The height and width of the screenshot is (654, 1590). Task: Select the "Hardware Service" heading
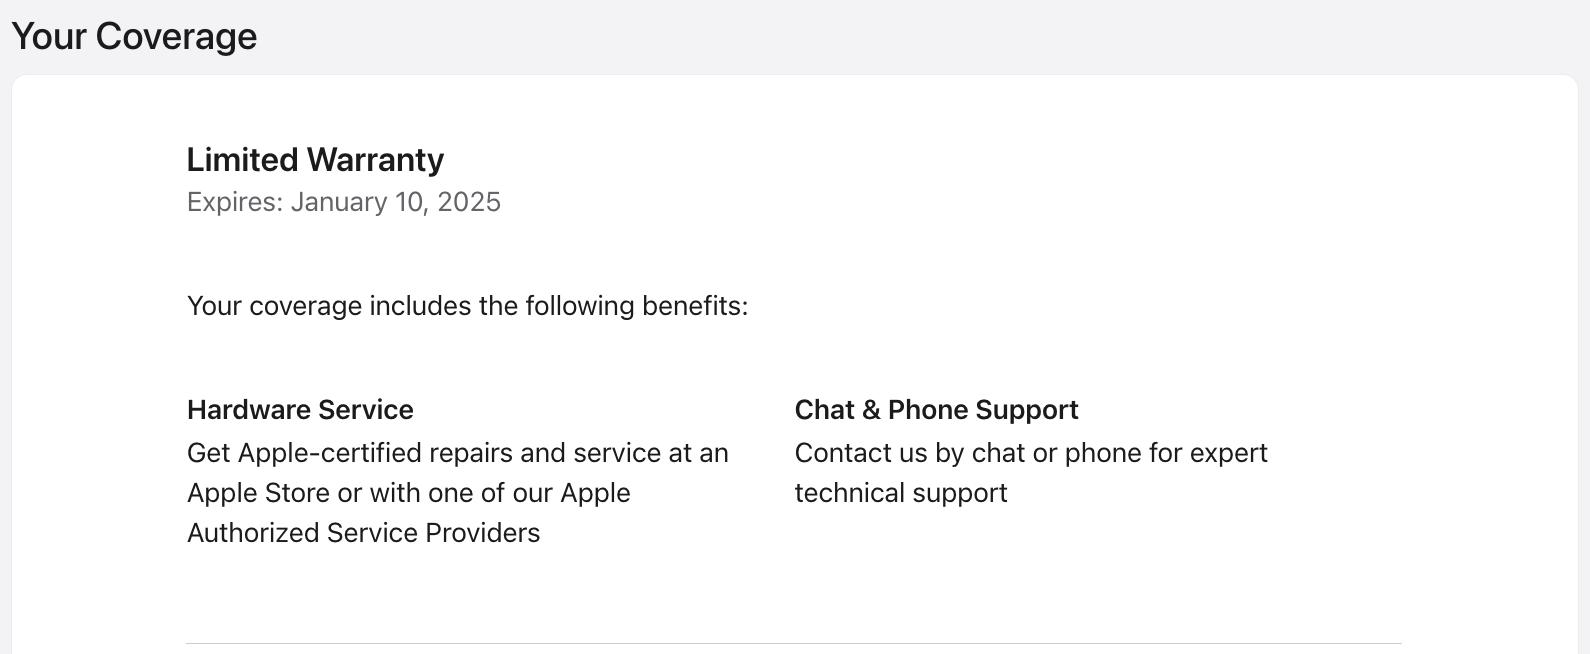(300, 410)
